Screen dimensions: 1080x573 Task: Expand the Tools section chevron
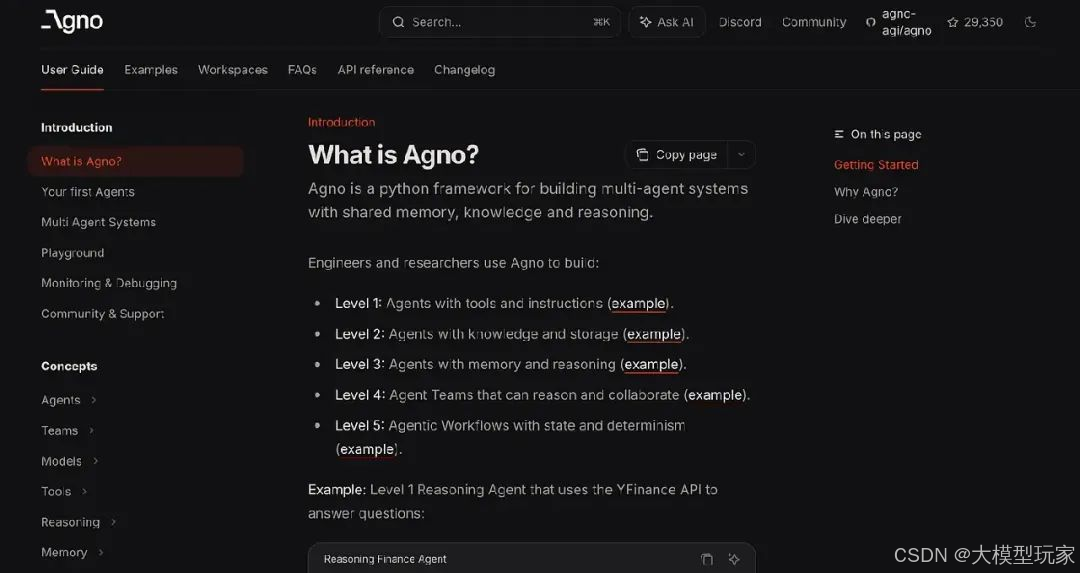(x=84, y=491)
